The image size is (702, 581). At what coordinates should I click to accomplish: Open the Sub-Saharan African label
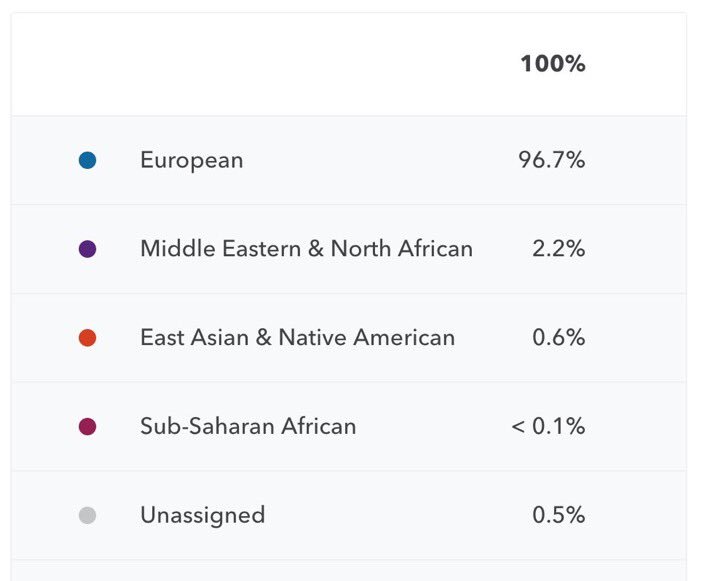(x=248, y=427)
